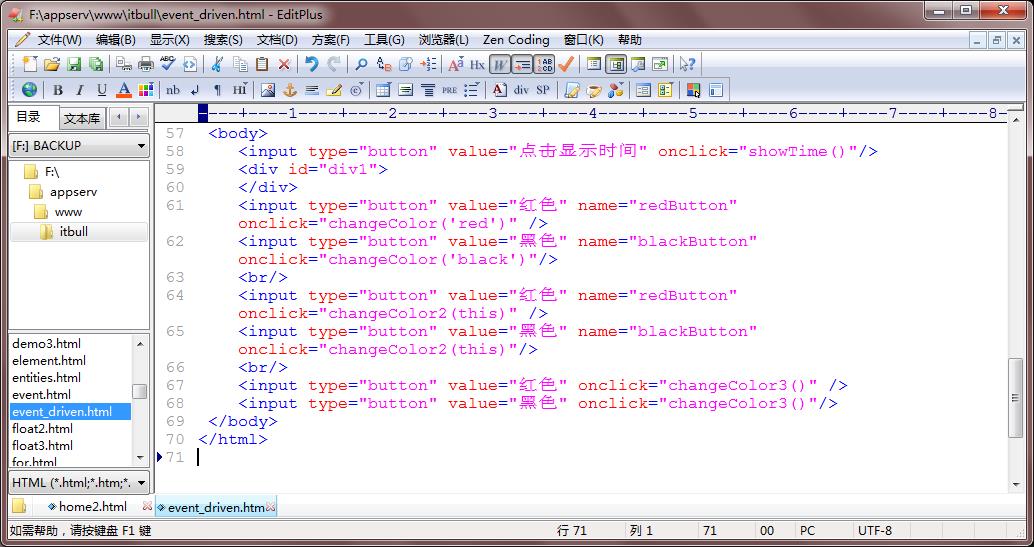The image size is (1034, 547).
Task: Create a new document with the New icon
Action: pos(30,64)
